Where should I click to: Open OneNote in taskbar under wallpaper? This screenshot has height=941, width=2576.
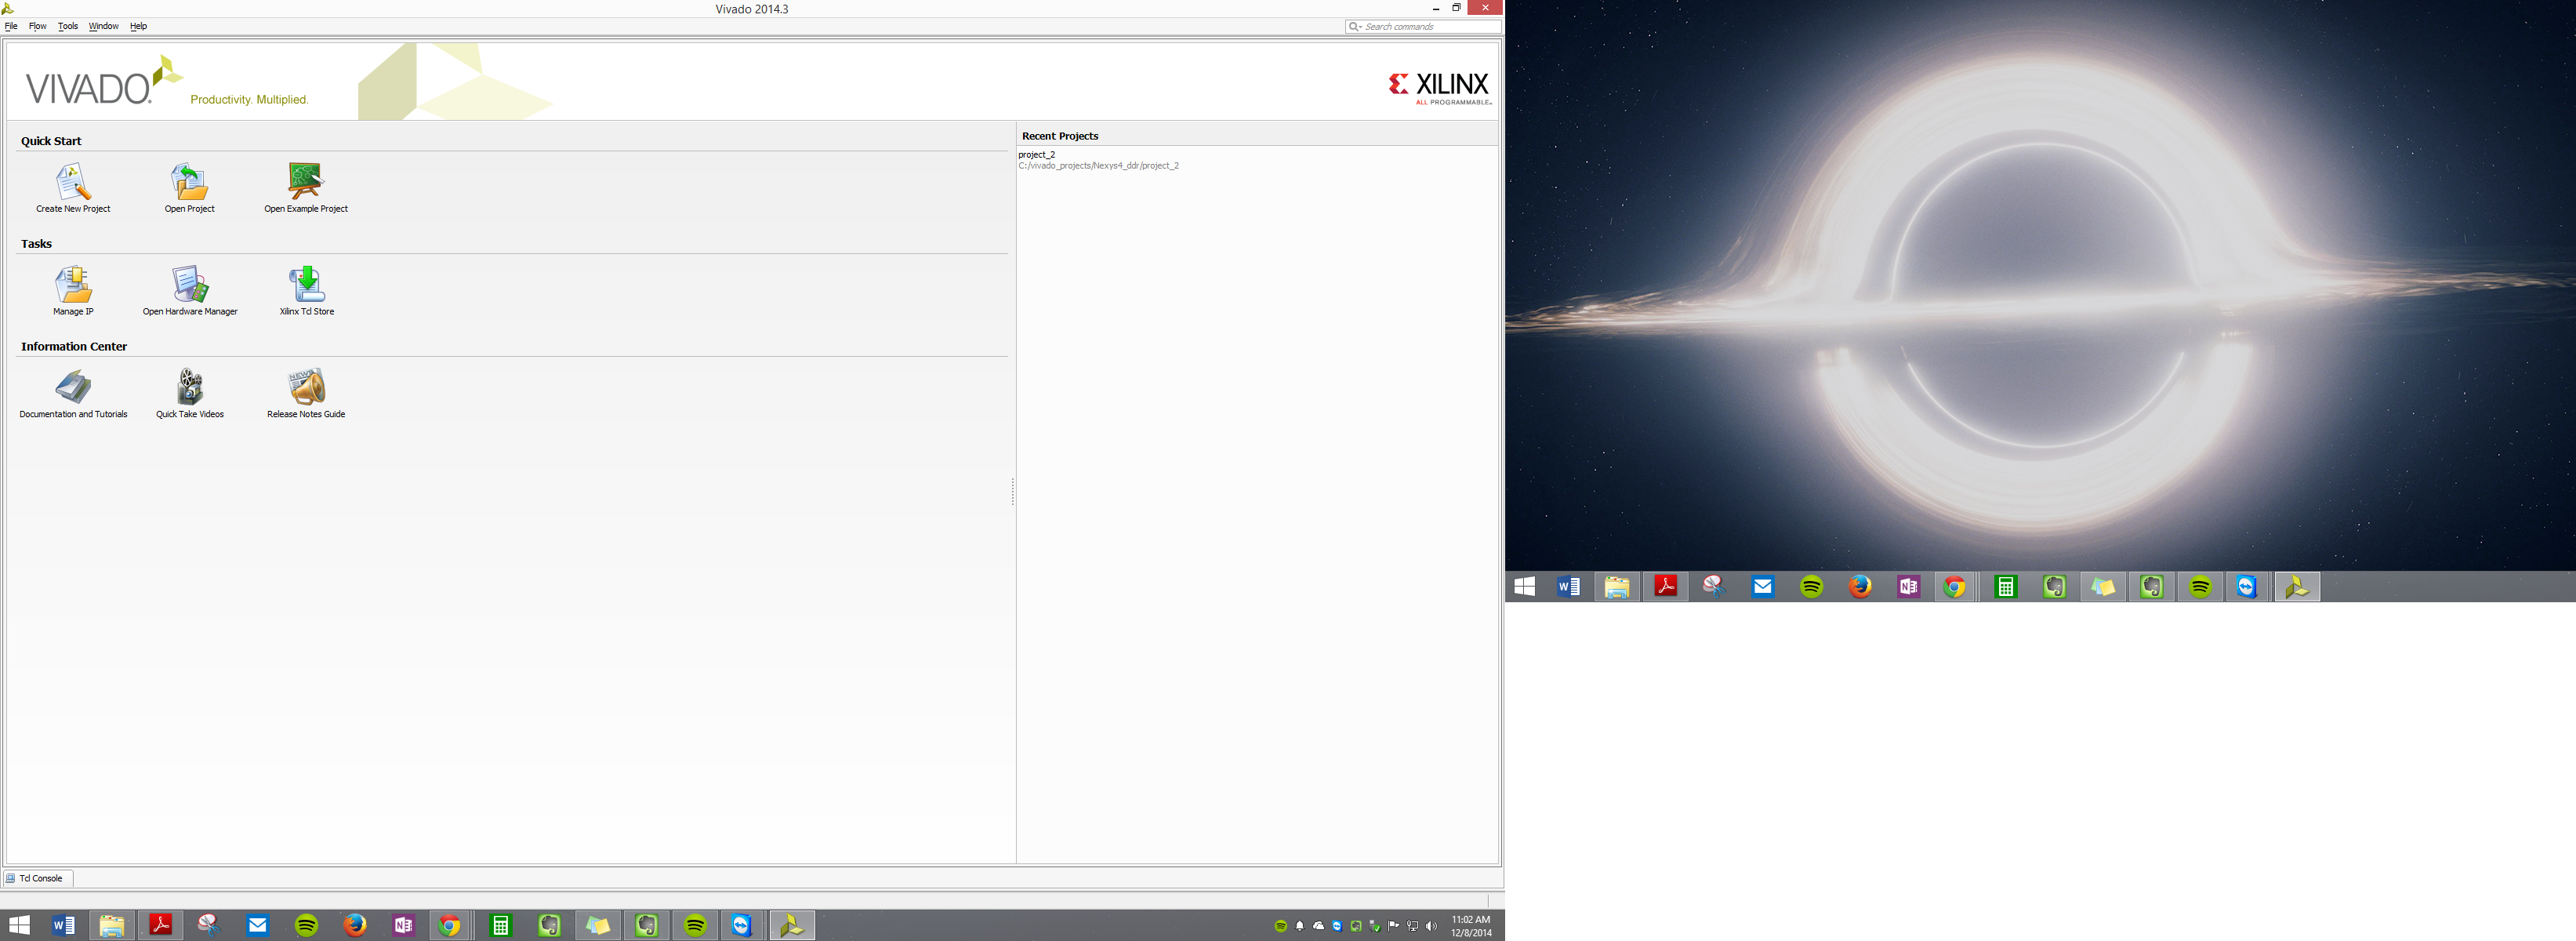pos(1909,587)
